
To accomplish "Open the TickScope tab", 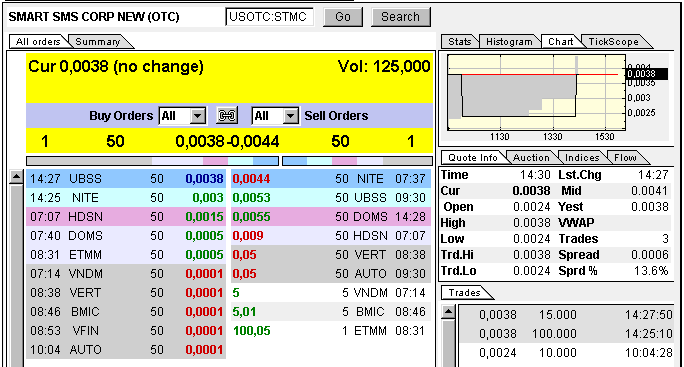I will 613,41.
